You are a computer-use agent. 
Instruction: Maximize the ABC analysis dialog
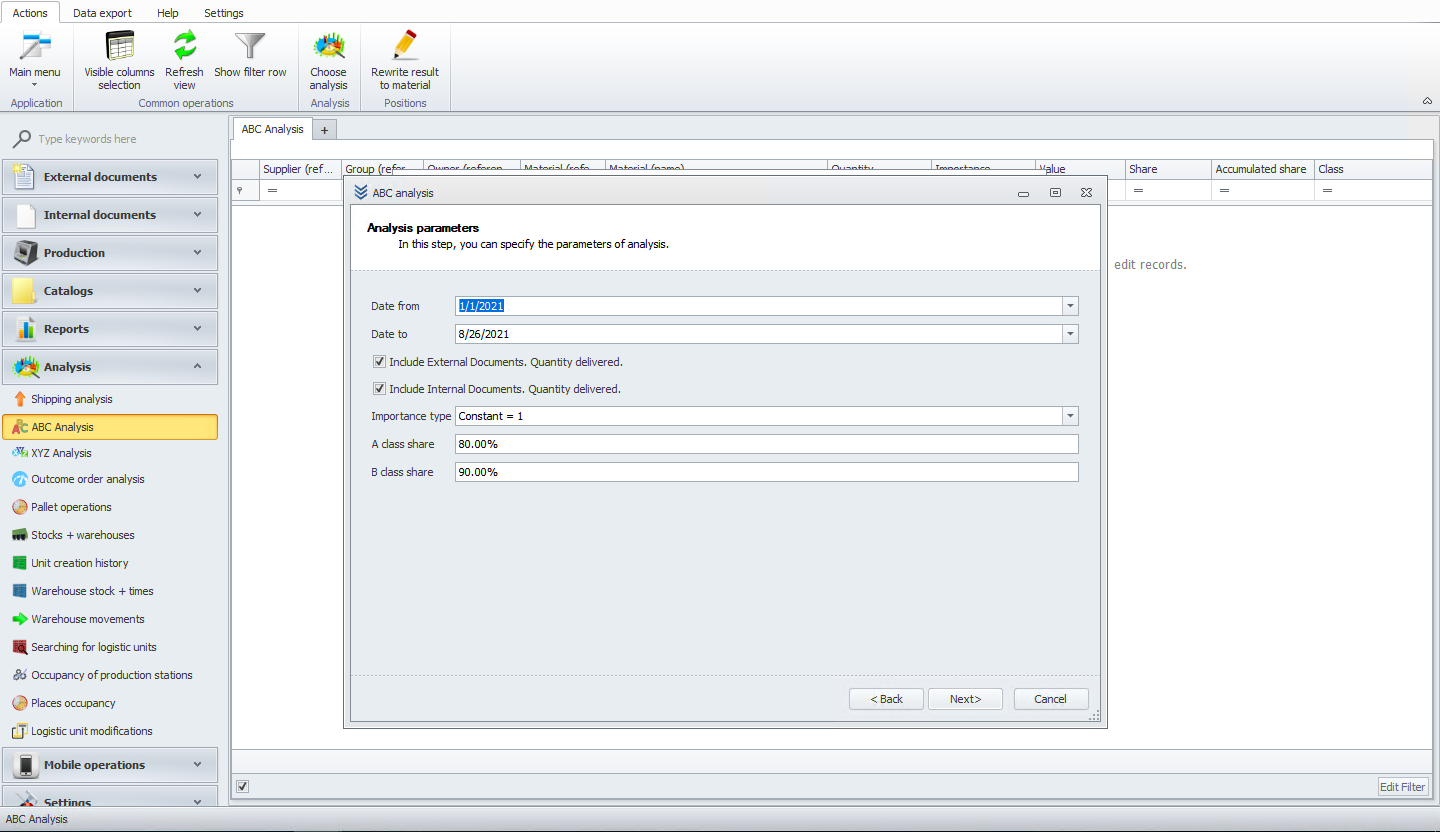point(1055,193)
